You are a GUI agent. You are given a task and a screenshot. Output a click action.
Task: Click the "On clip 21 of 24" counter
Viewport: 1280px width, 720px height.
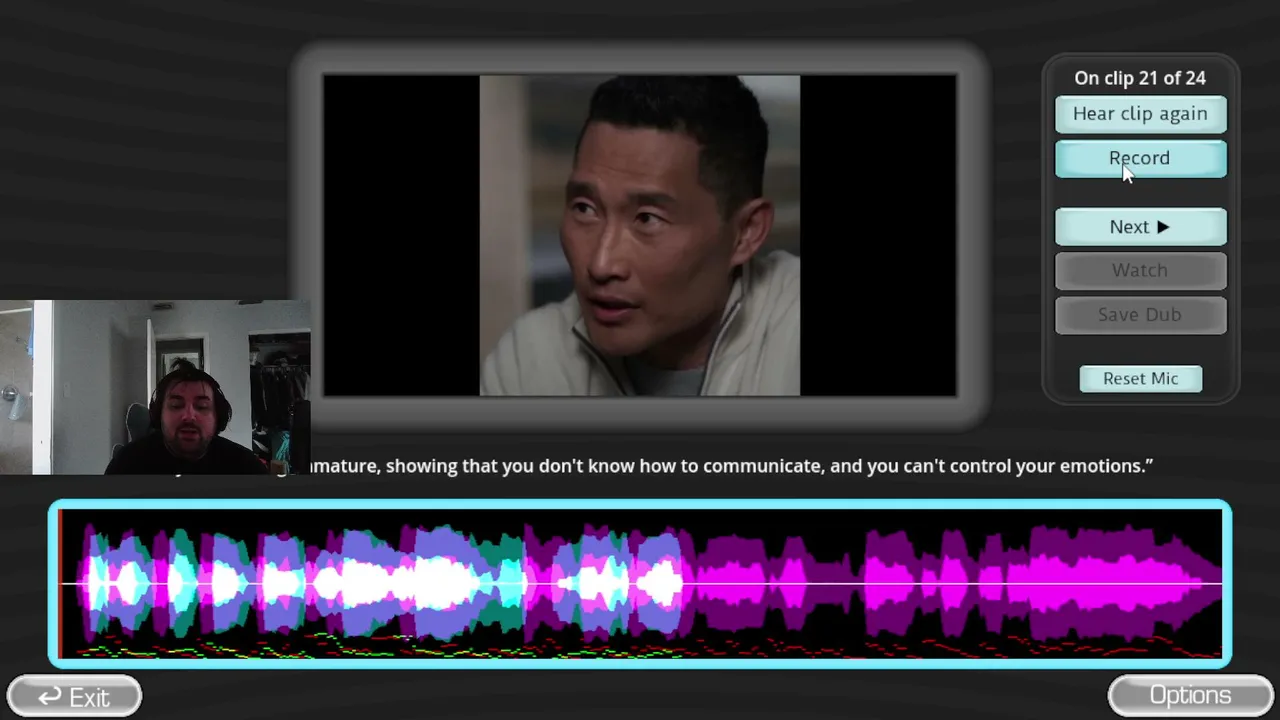tap(1140, 78)
